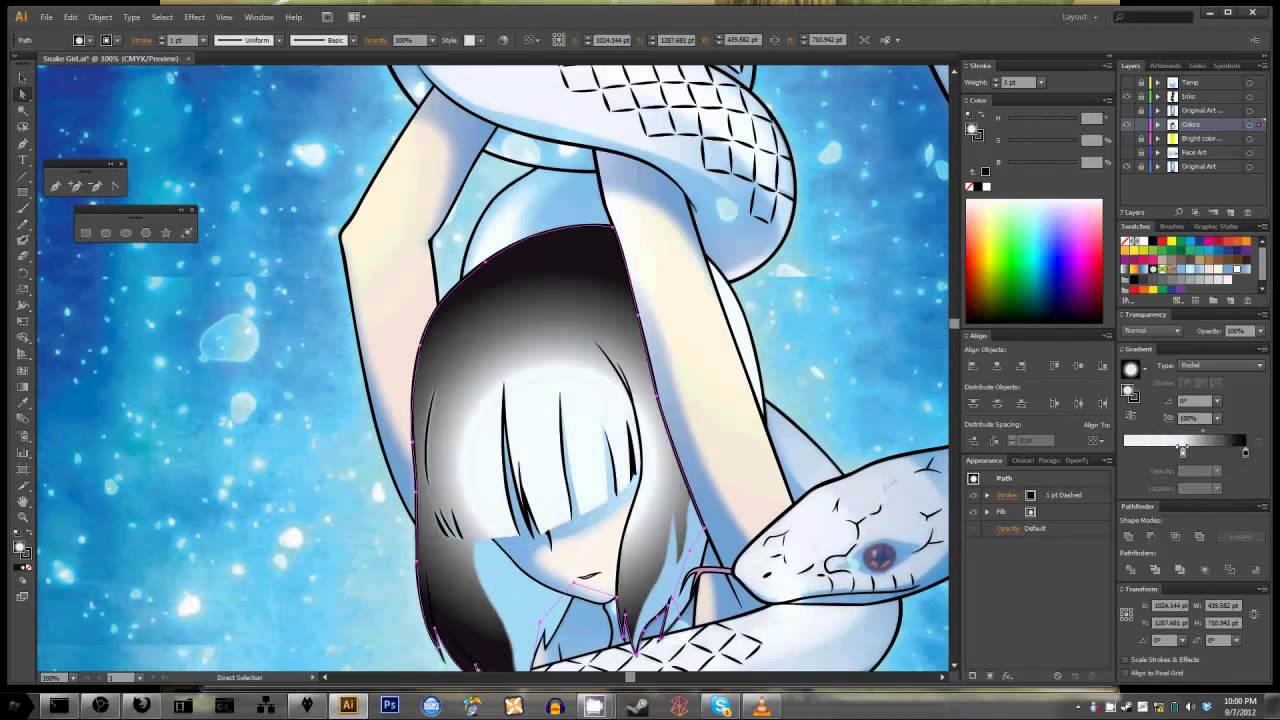Click the Stroke link in the control bar
Screen dimensions: 1280x720
click(x=142, y=40)
